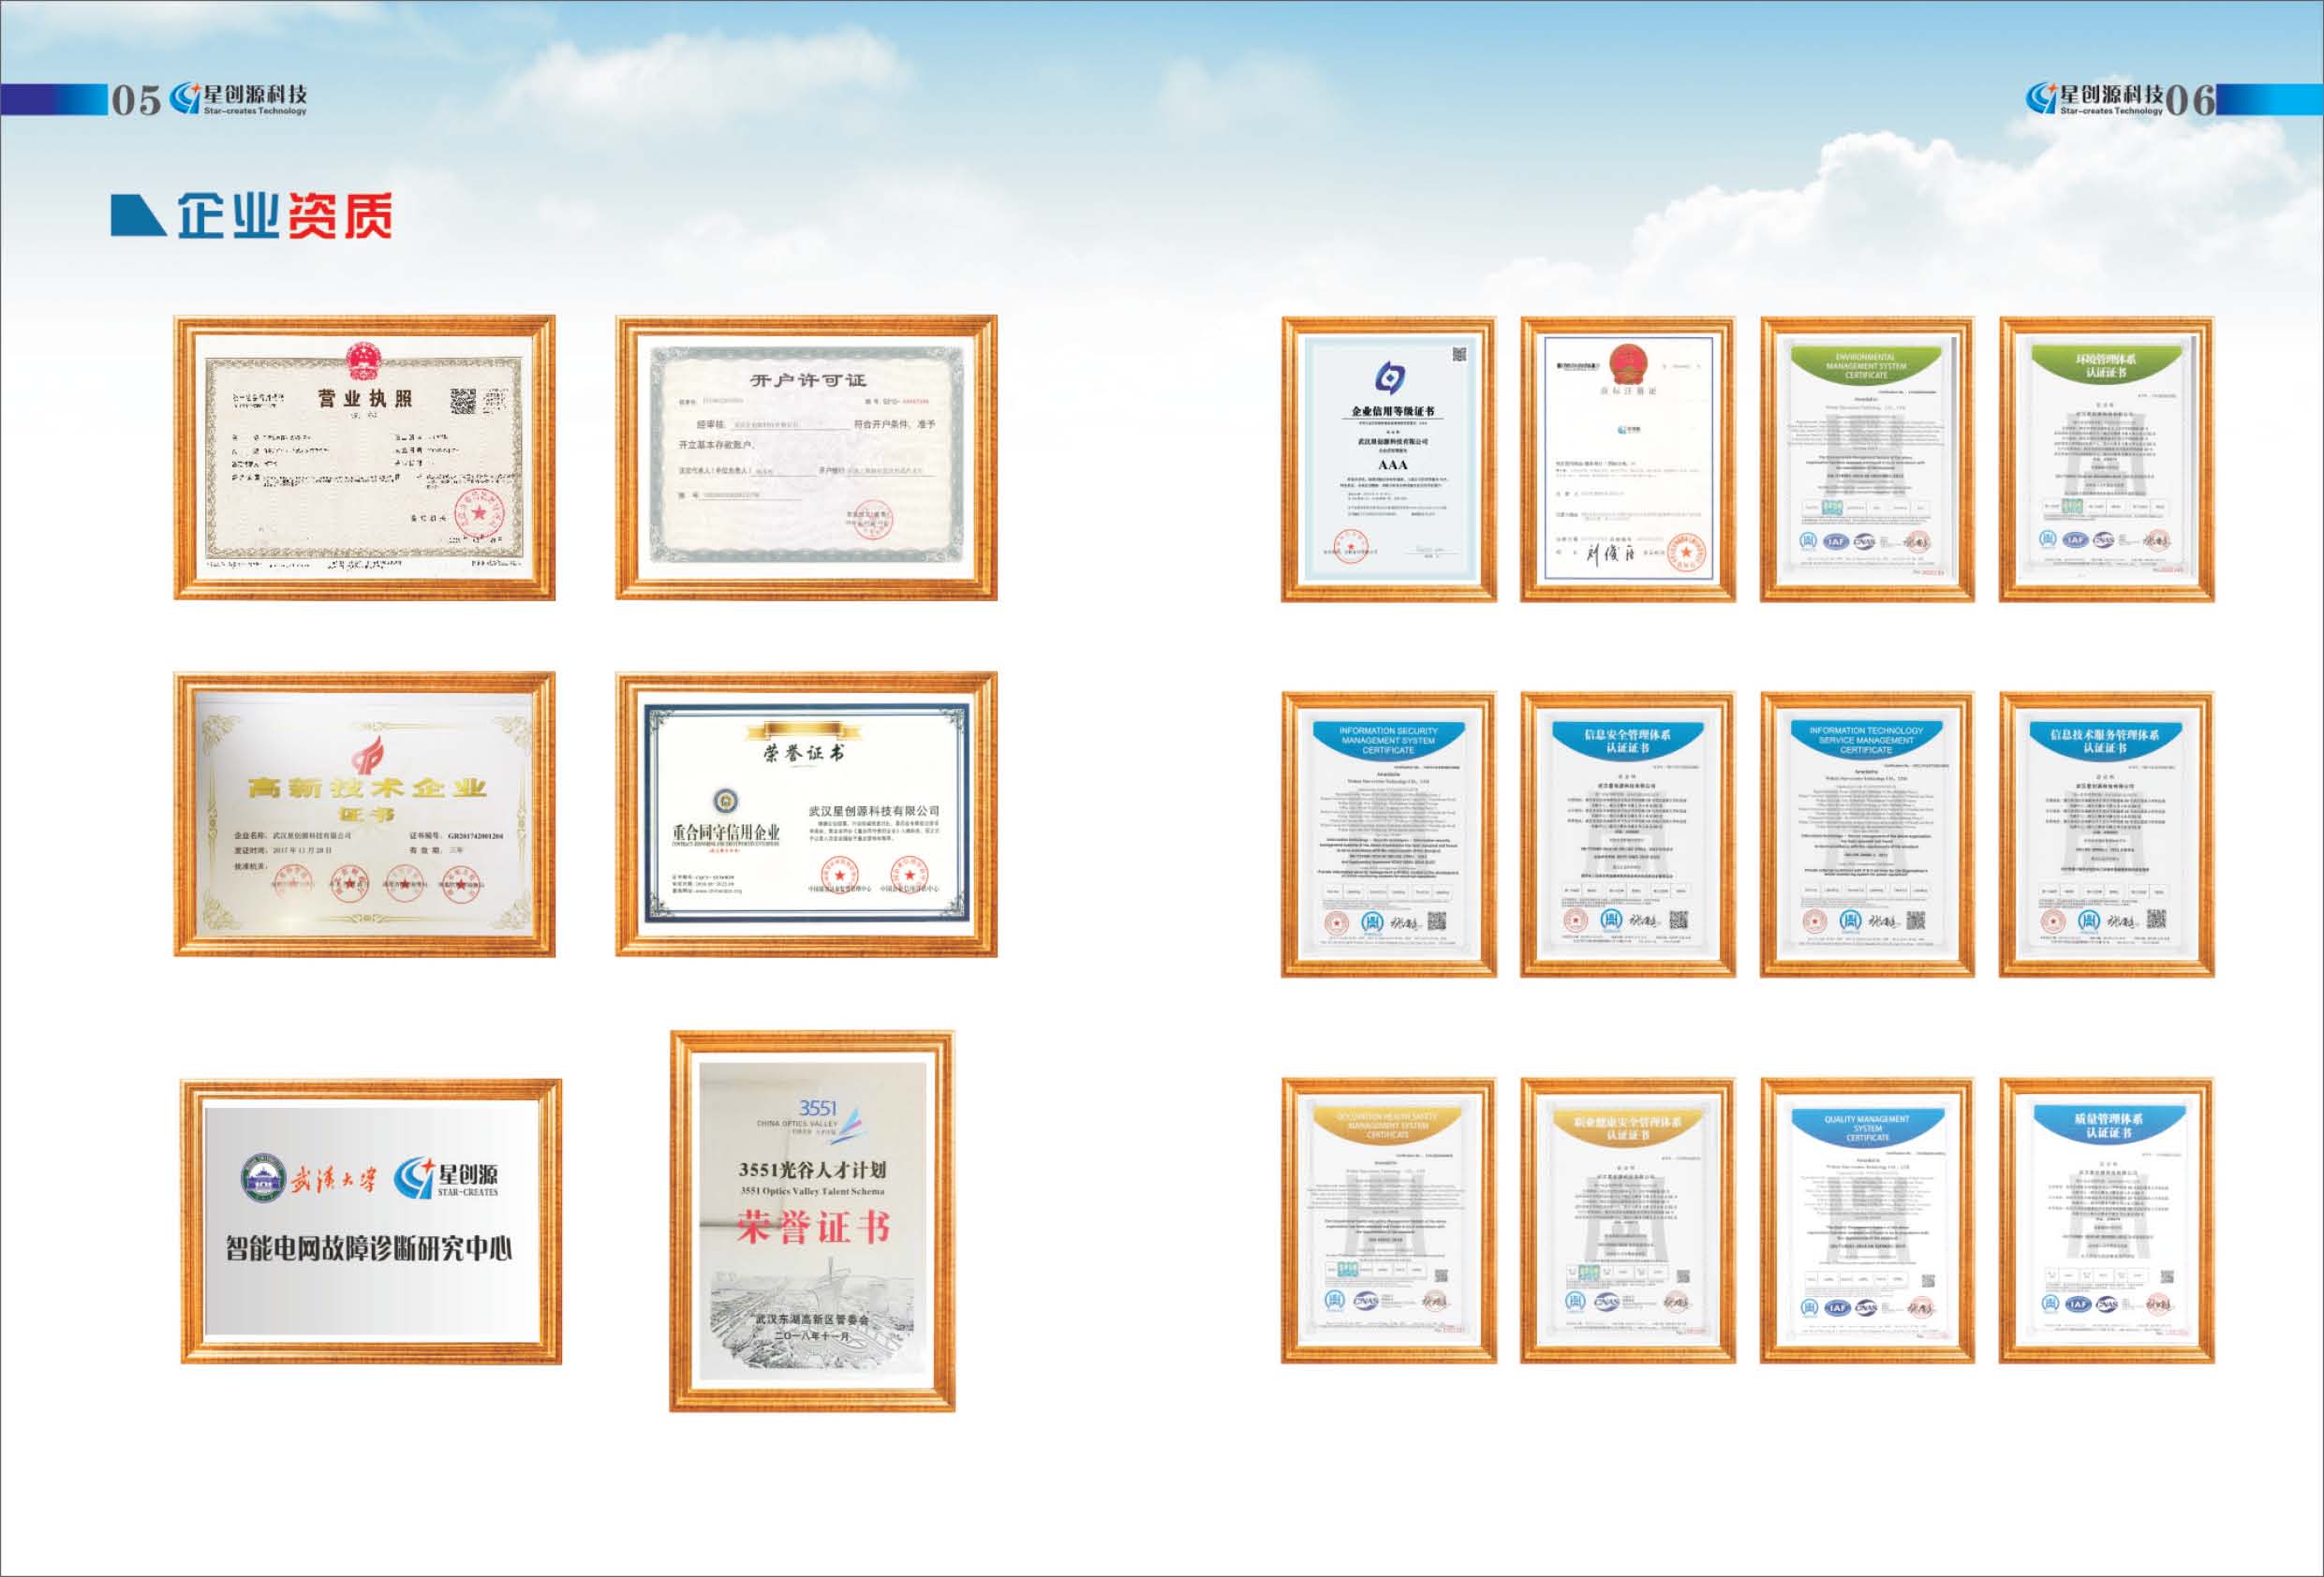Open the 商标注册证 trademark certificate

[1628, 459]
